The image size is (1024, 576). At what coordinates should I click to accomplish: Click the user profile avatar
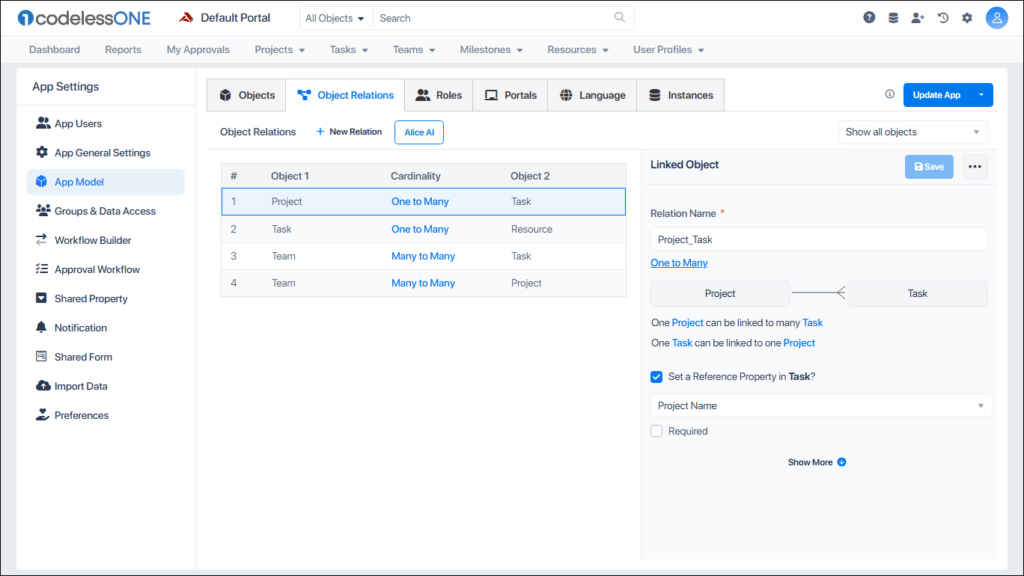pyautogui.click(x=996, y=18)
